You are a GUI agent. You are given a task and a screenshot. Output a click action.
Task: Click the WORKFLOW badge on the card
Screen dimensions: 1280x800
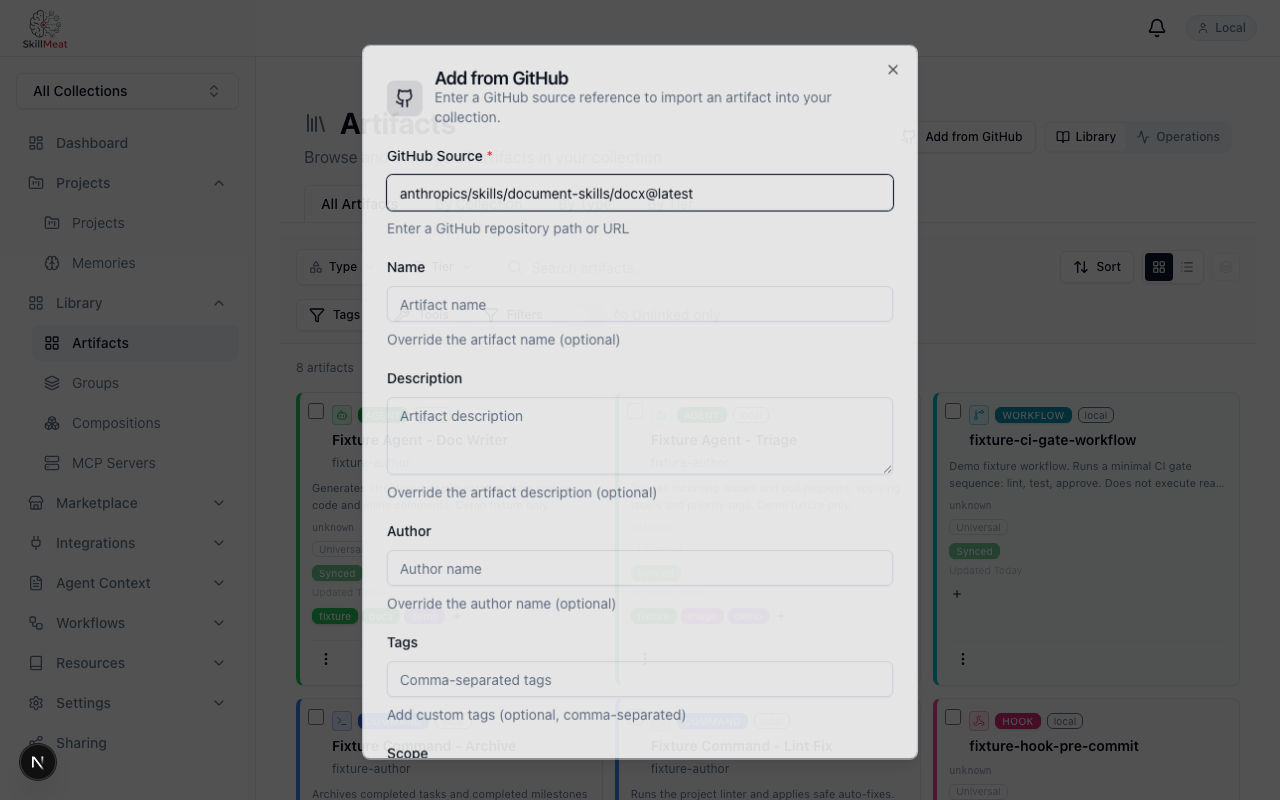[x=1033, y=415]
